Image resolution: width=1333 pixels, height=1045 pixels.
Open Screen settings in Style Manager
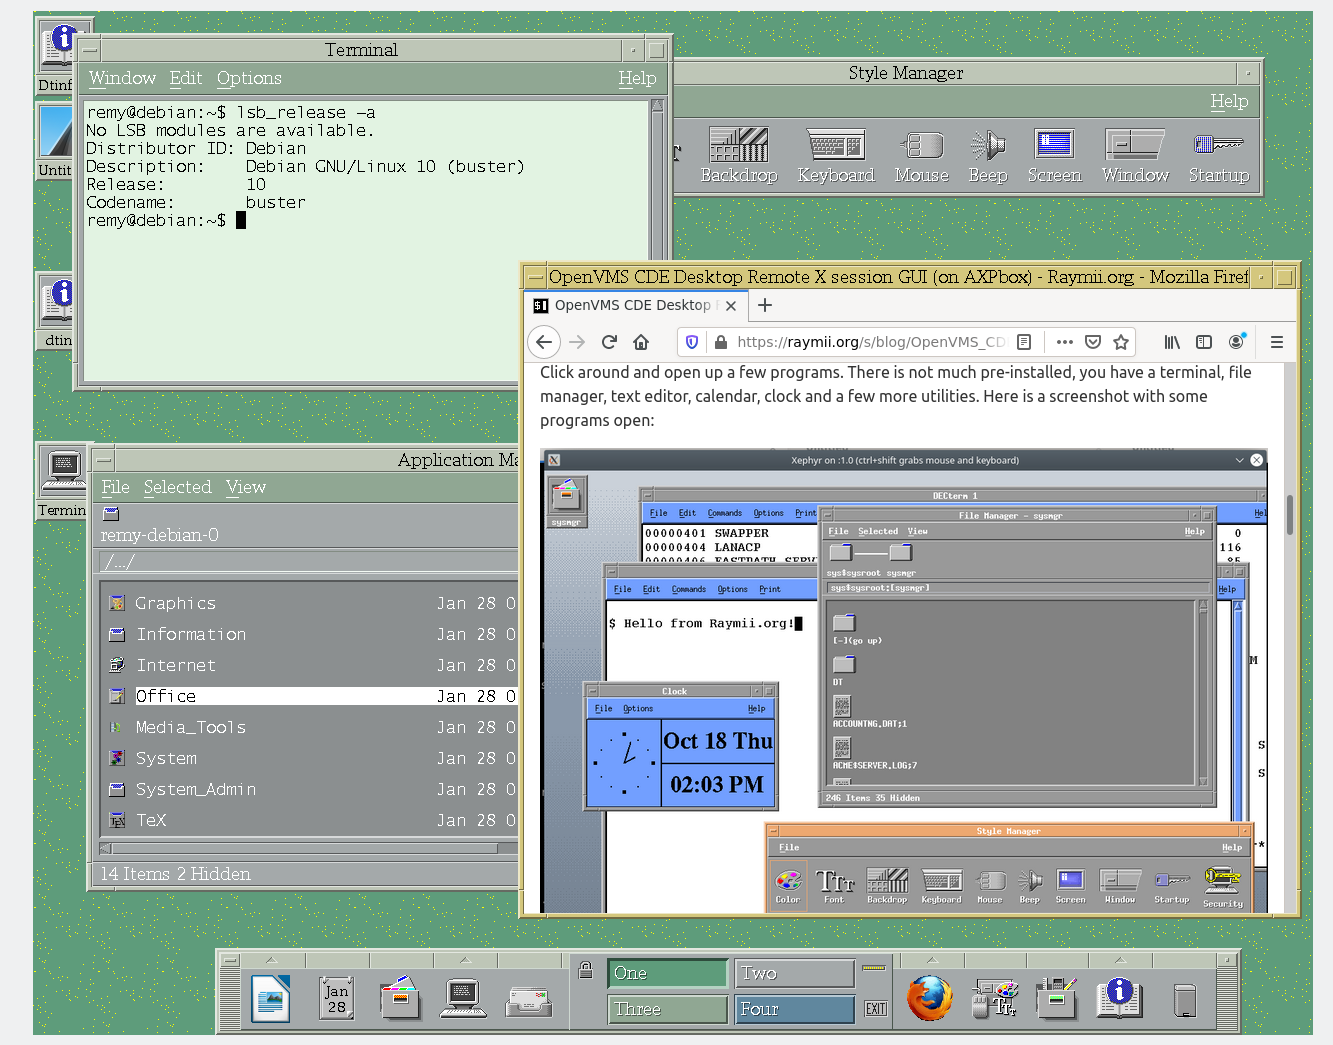[1054, 150]
